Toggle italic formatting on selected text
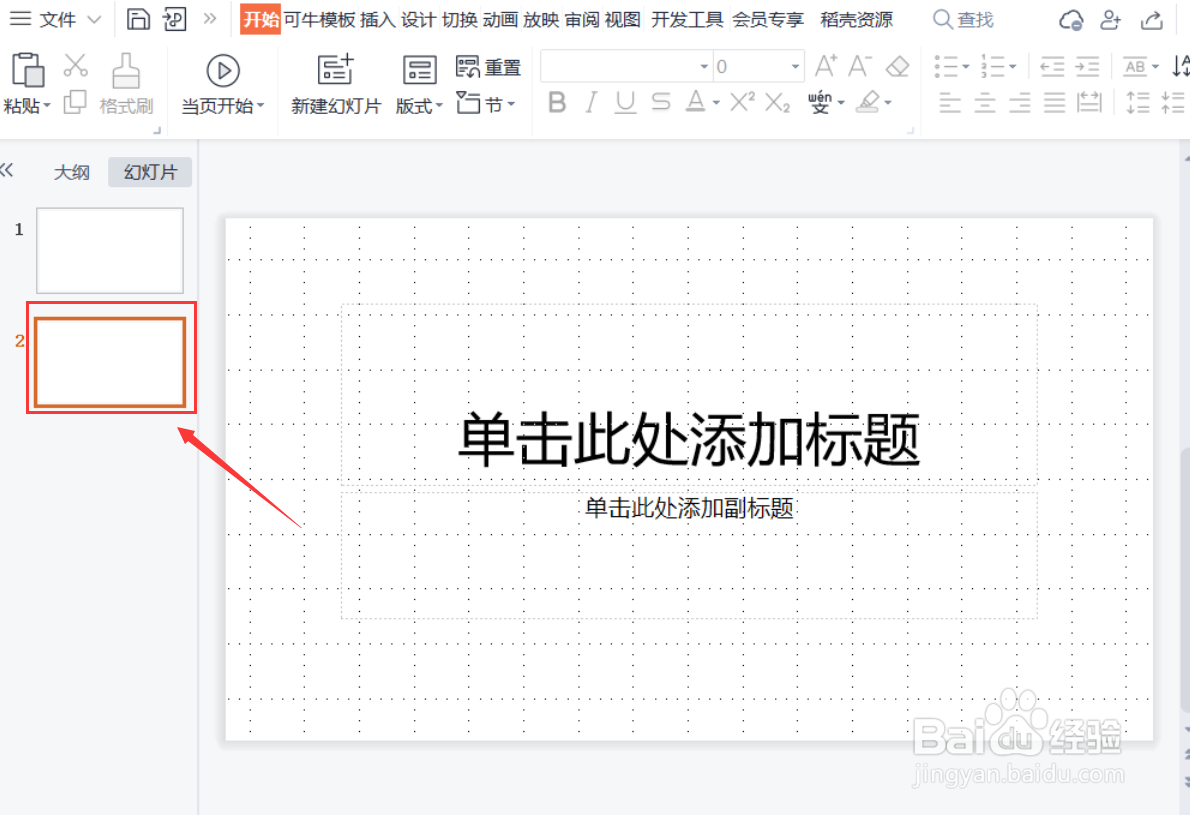Image resolution: width=1190 pixels, height=815 pixels. (591, 102)
